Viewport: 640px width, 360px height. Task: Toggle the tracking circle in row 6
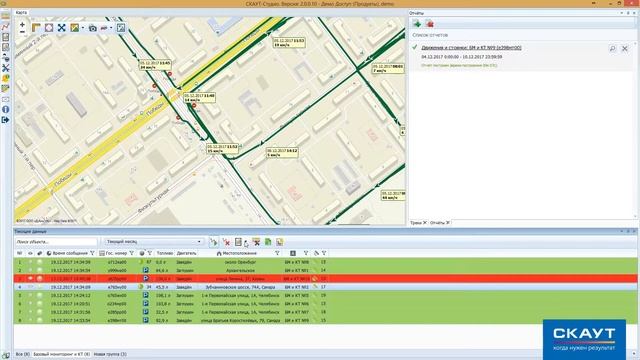click(x=40, y=304)
